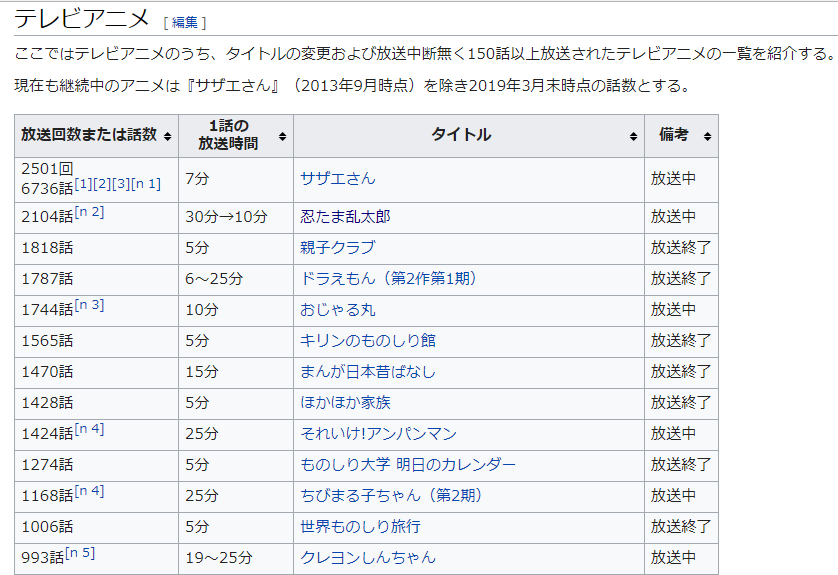Select the 1470話 cell
The height and width of the screenshot is (575, 838).
click(x=96, y=372)
